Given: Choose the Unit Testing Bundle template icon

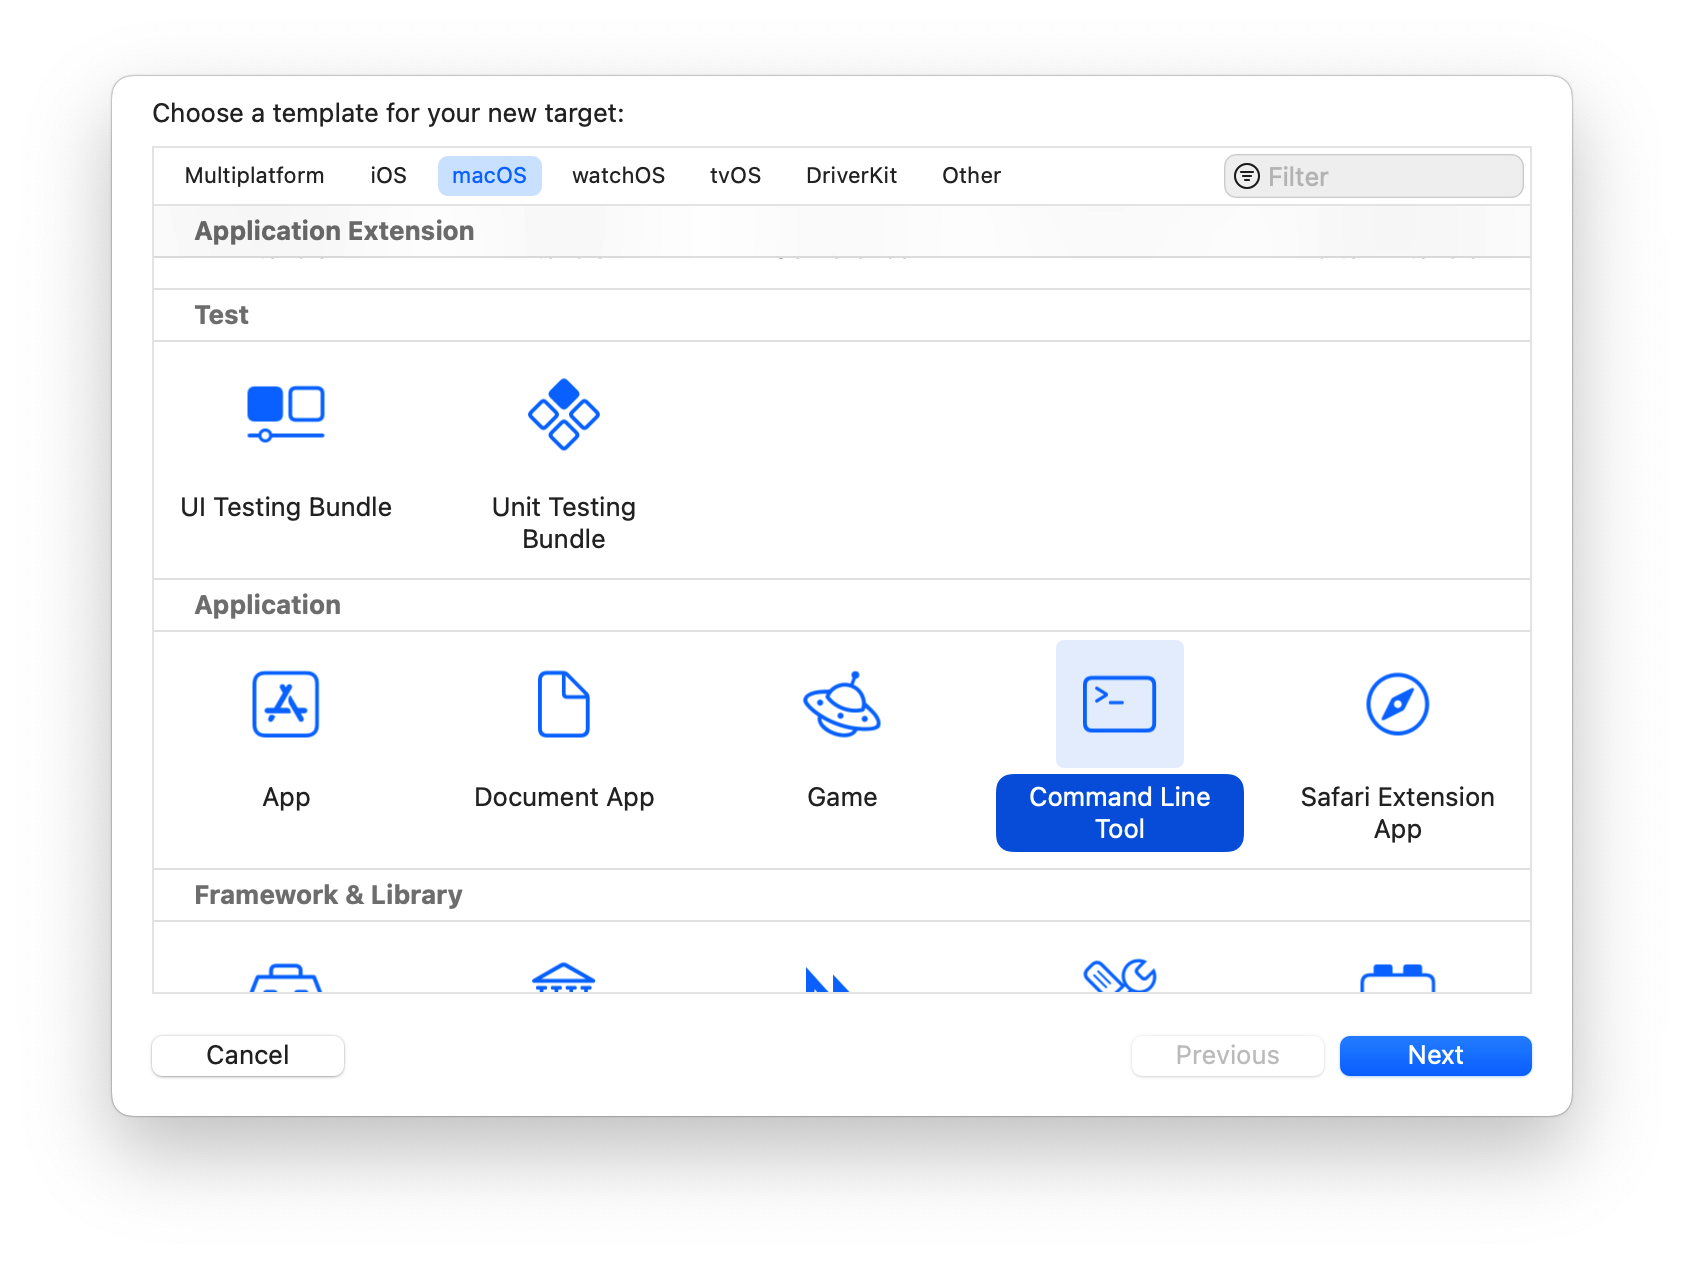Looking at the screenshot, I should 563,413.
